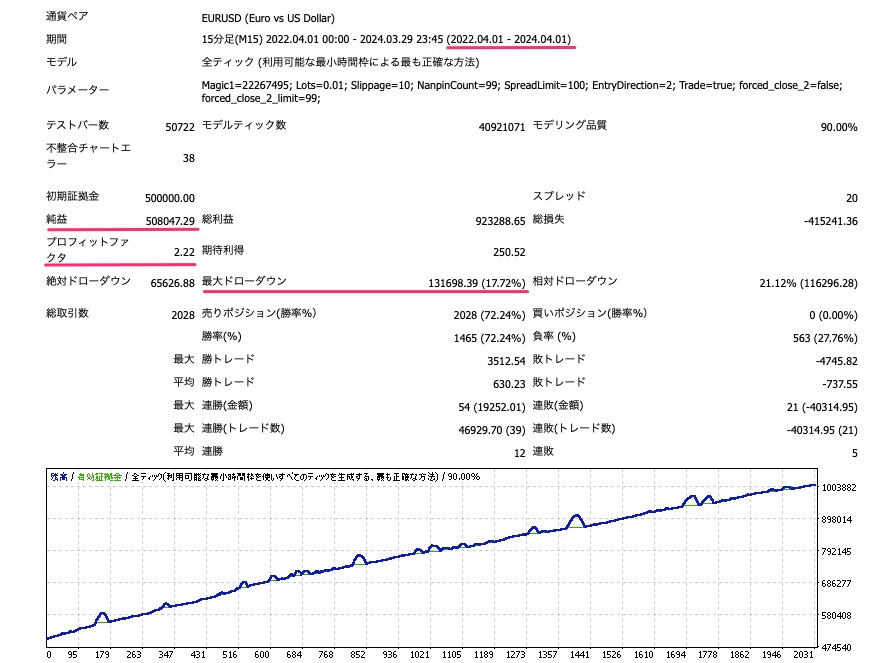The width and height of the screenshot is (881, 663).
Task: Click the consecutive loss amount -40314.95 (21)
Action: click(x=822, y=430)
